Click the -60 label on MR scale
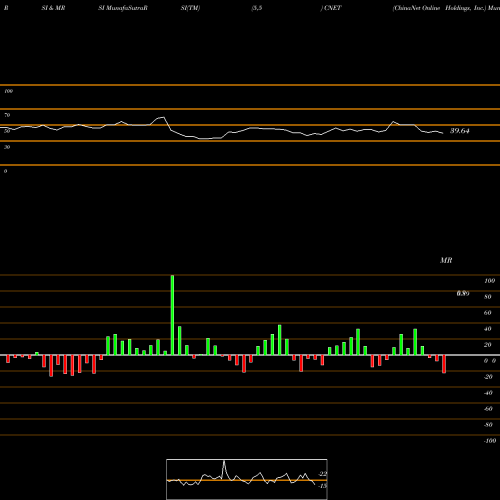Viewport: 500px width, 500px height. click(x=488, y=409)
